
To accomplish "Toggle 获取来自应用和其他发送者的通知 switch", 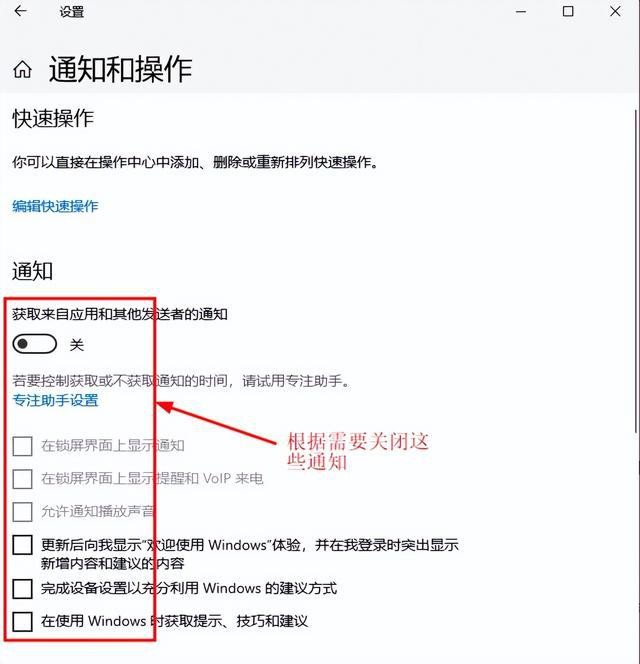I will click(35, 344).
